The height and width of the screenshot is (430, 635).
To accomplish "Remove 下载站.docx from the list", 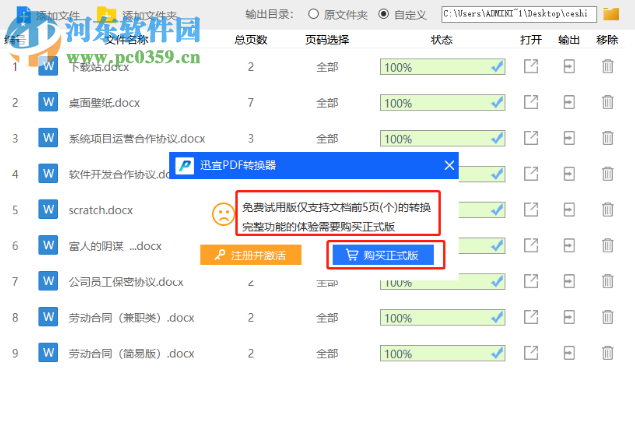I will 607,66.
